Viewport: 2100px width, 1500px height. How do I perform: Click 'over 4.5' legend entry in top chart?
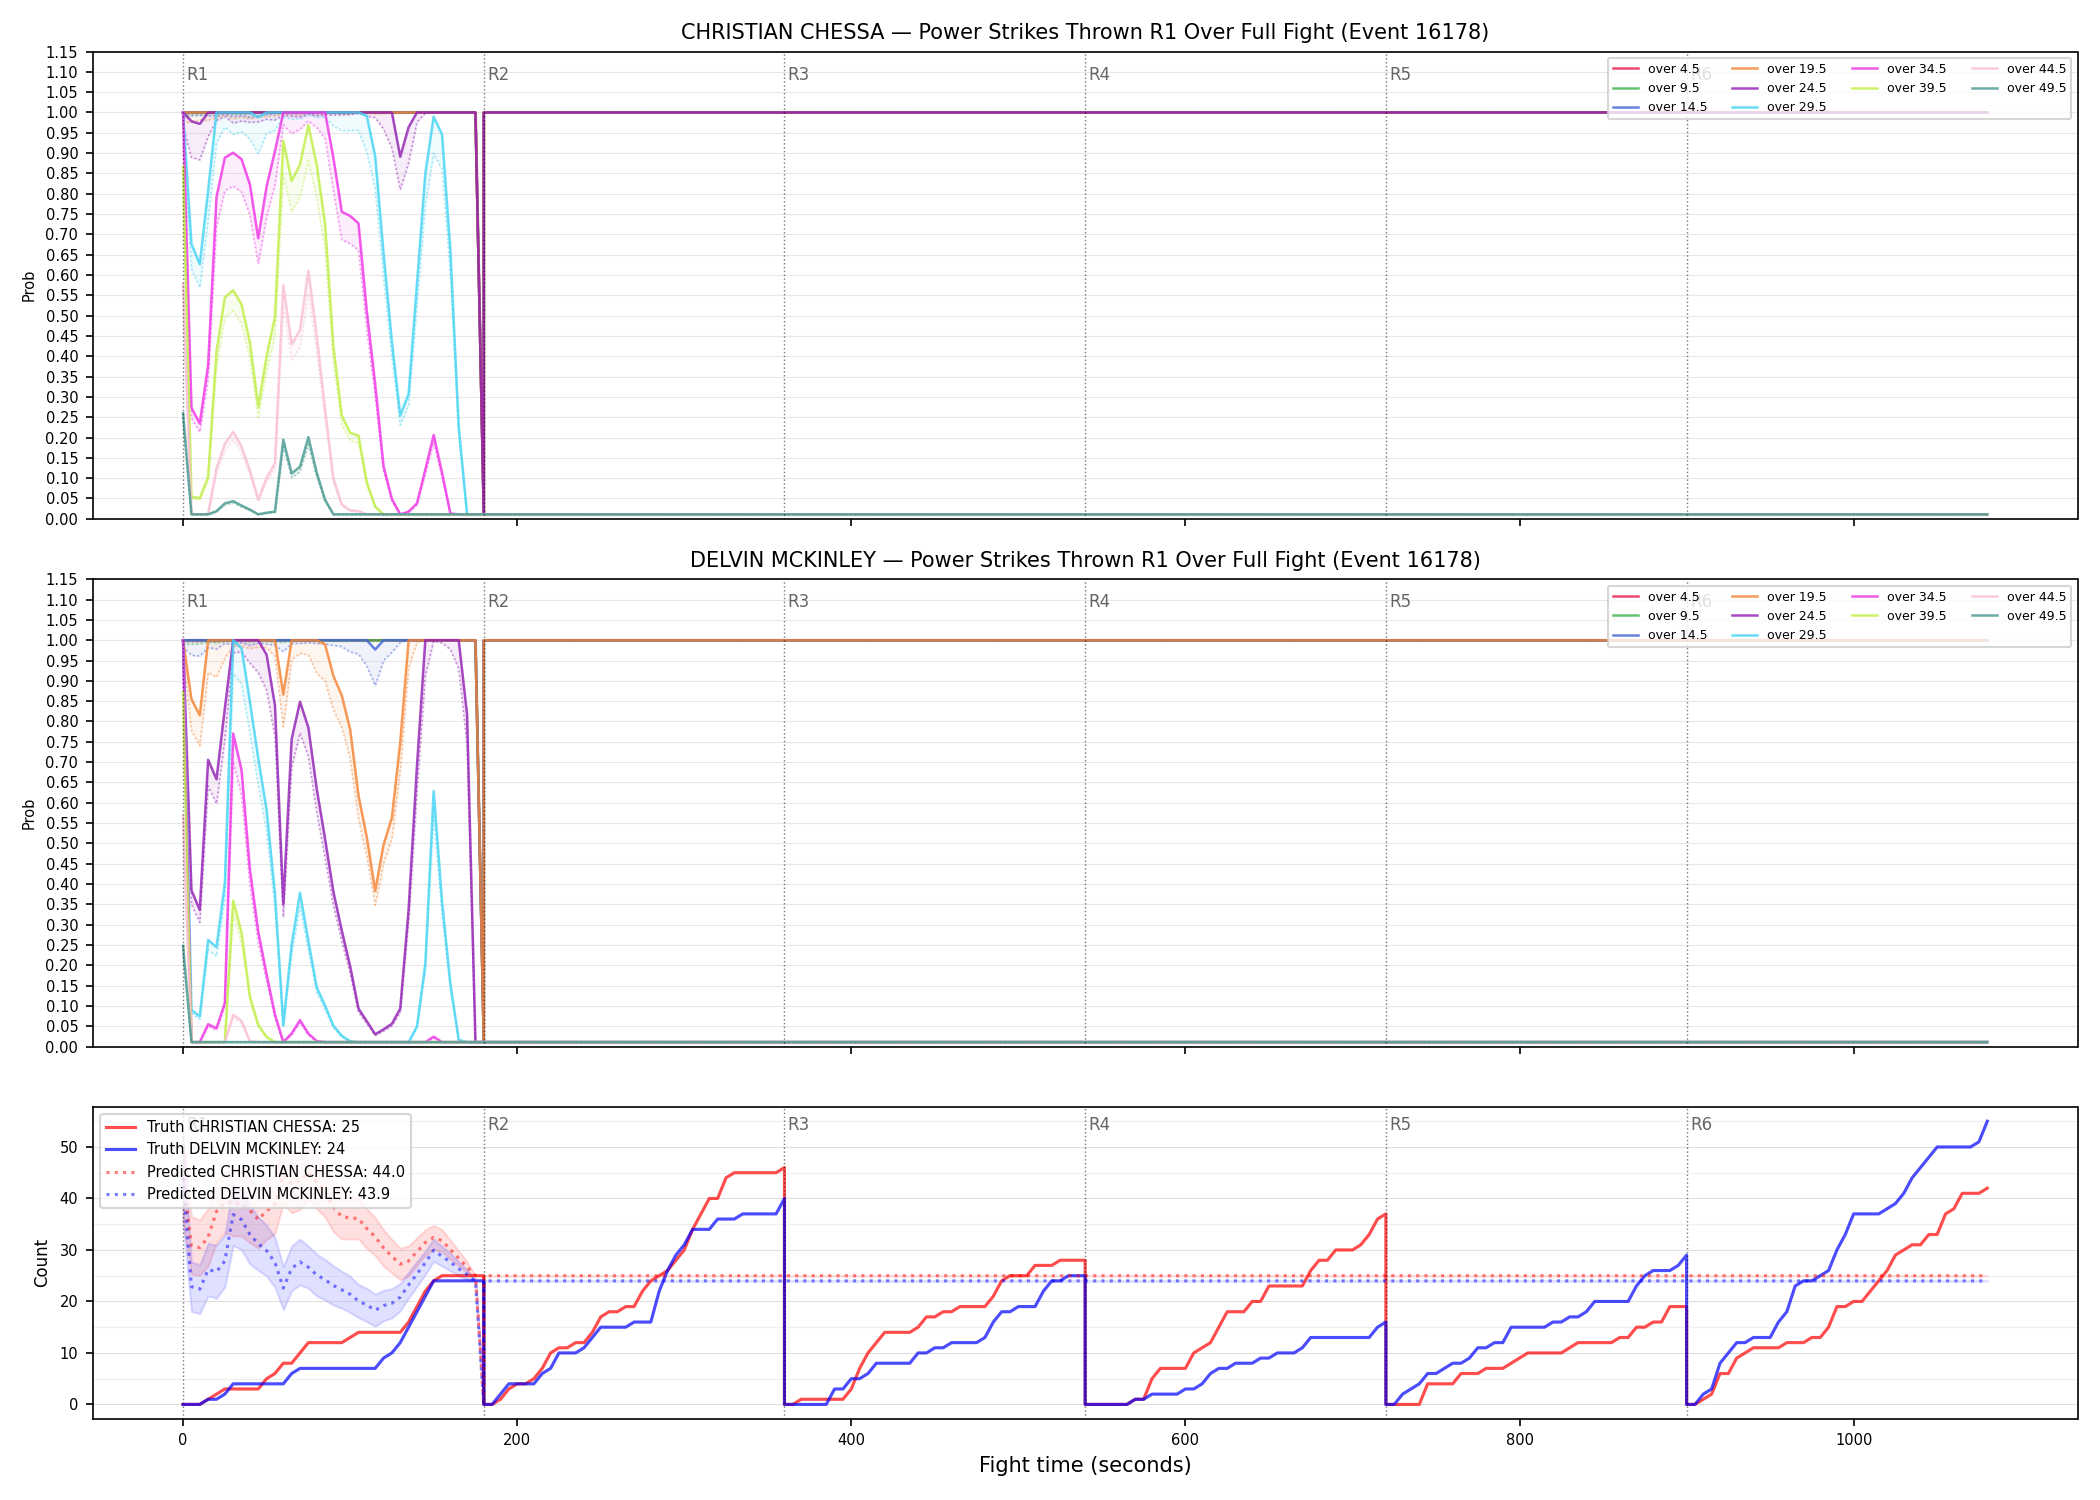1656,69
